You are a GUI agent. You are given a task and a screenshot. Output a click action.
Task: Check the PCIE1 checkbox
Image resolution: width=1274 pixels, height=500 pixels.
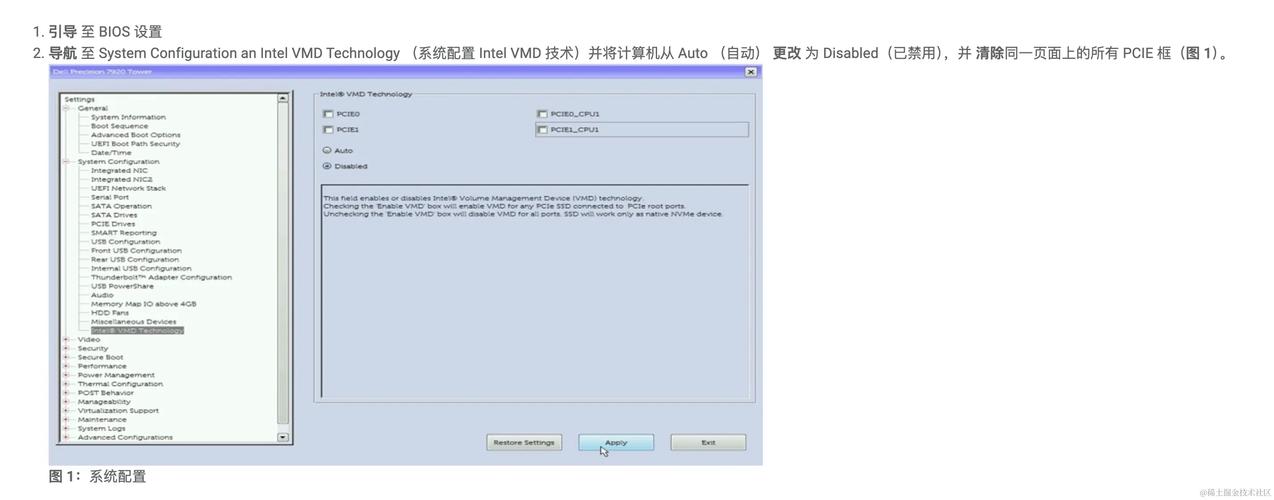pos(328,130)
